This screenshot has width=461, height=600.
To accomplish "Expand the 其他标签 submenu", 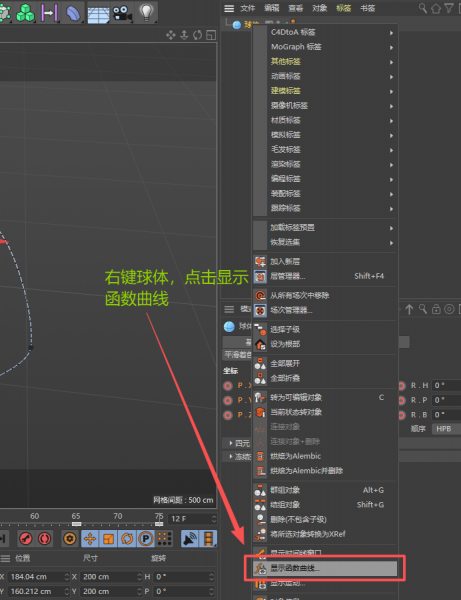I will tap(325, 61).
